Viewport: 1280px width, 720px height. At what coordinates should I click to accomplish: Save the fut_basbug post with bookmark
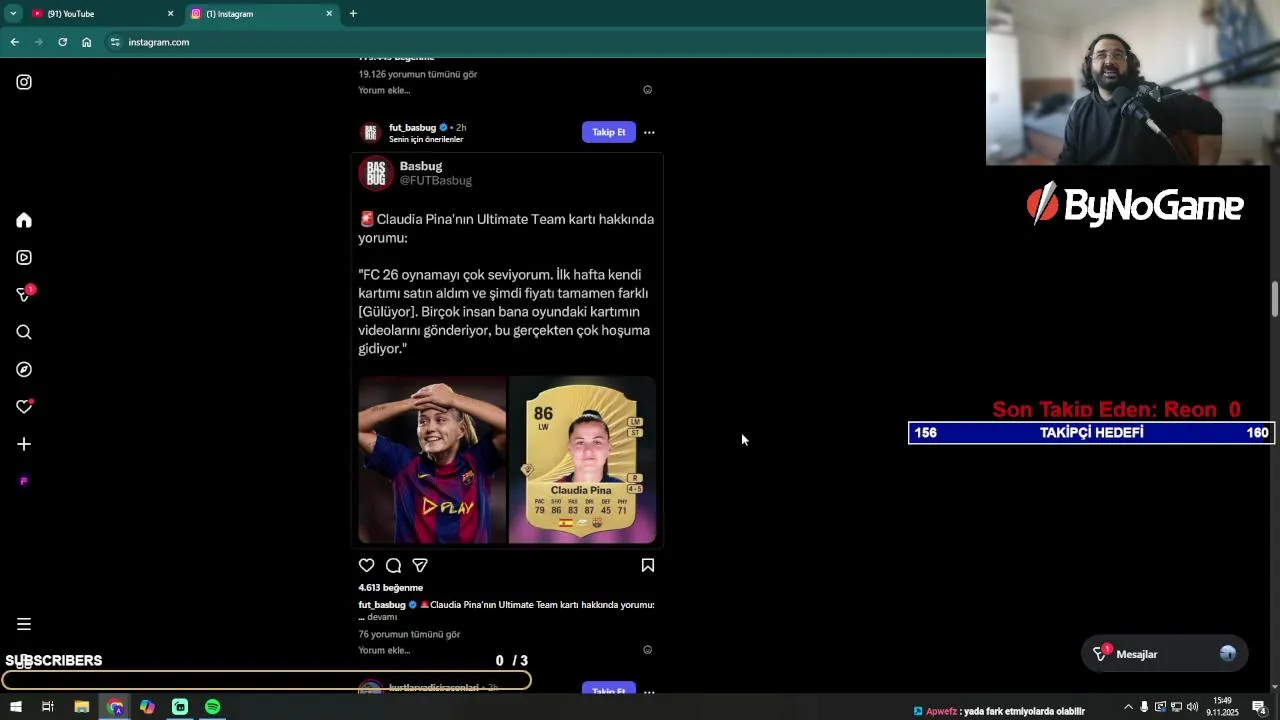(x=648, y=565)
